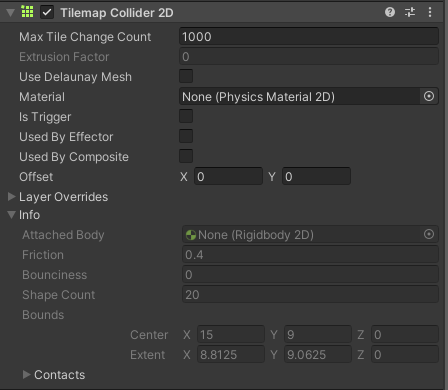The width and height of the screenshot is (448, 390).
Task: Check the Used By Composite option
Action: point(186,156)
